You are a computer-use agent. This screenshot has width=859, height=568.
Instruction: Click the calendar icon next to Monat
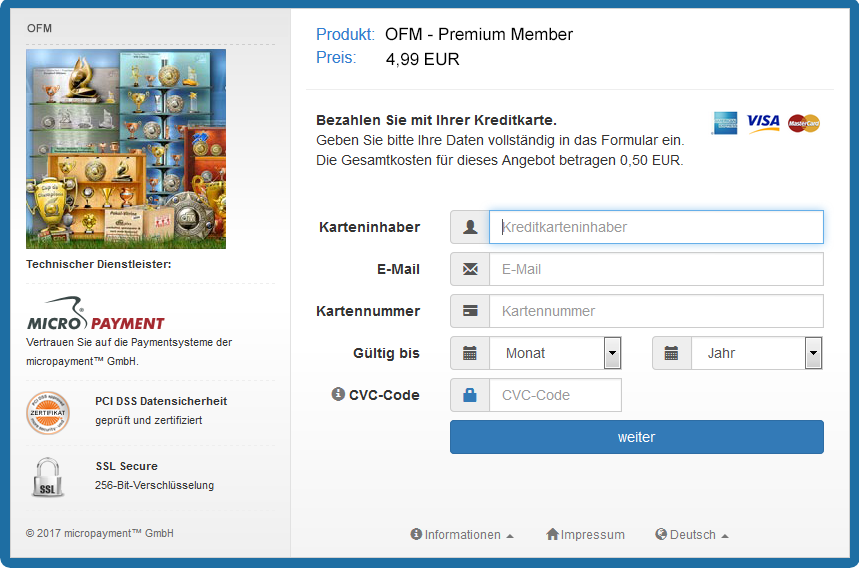coord(470,353)
